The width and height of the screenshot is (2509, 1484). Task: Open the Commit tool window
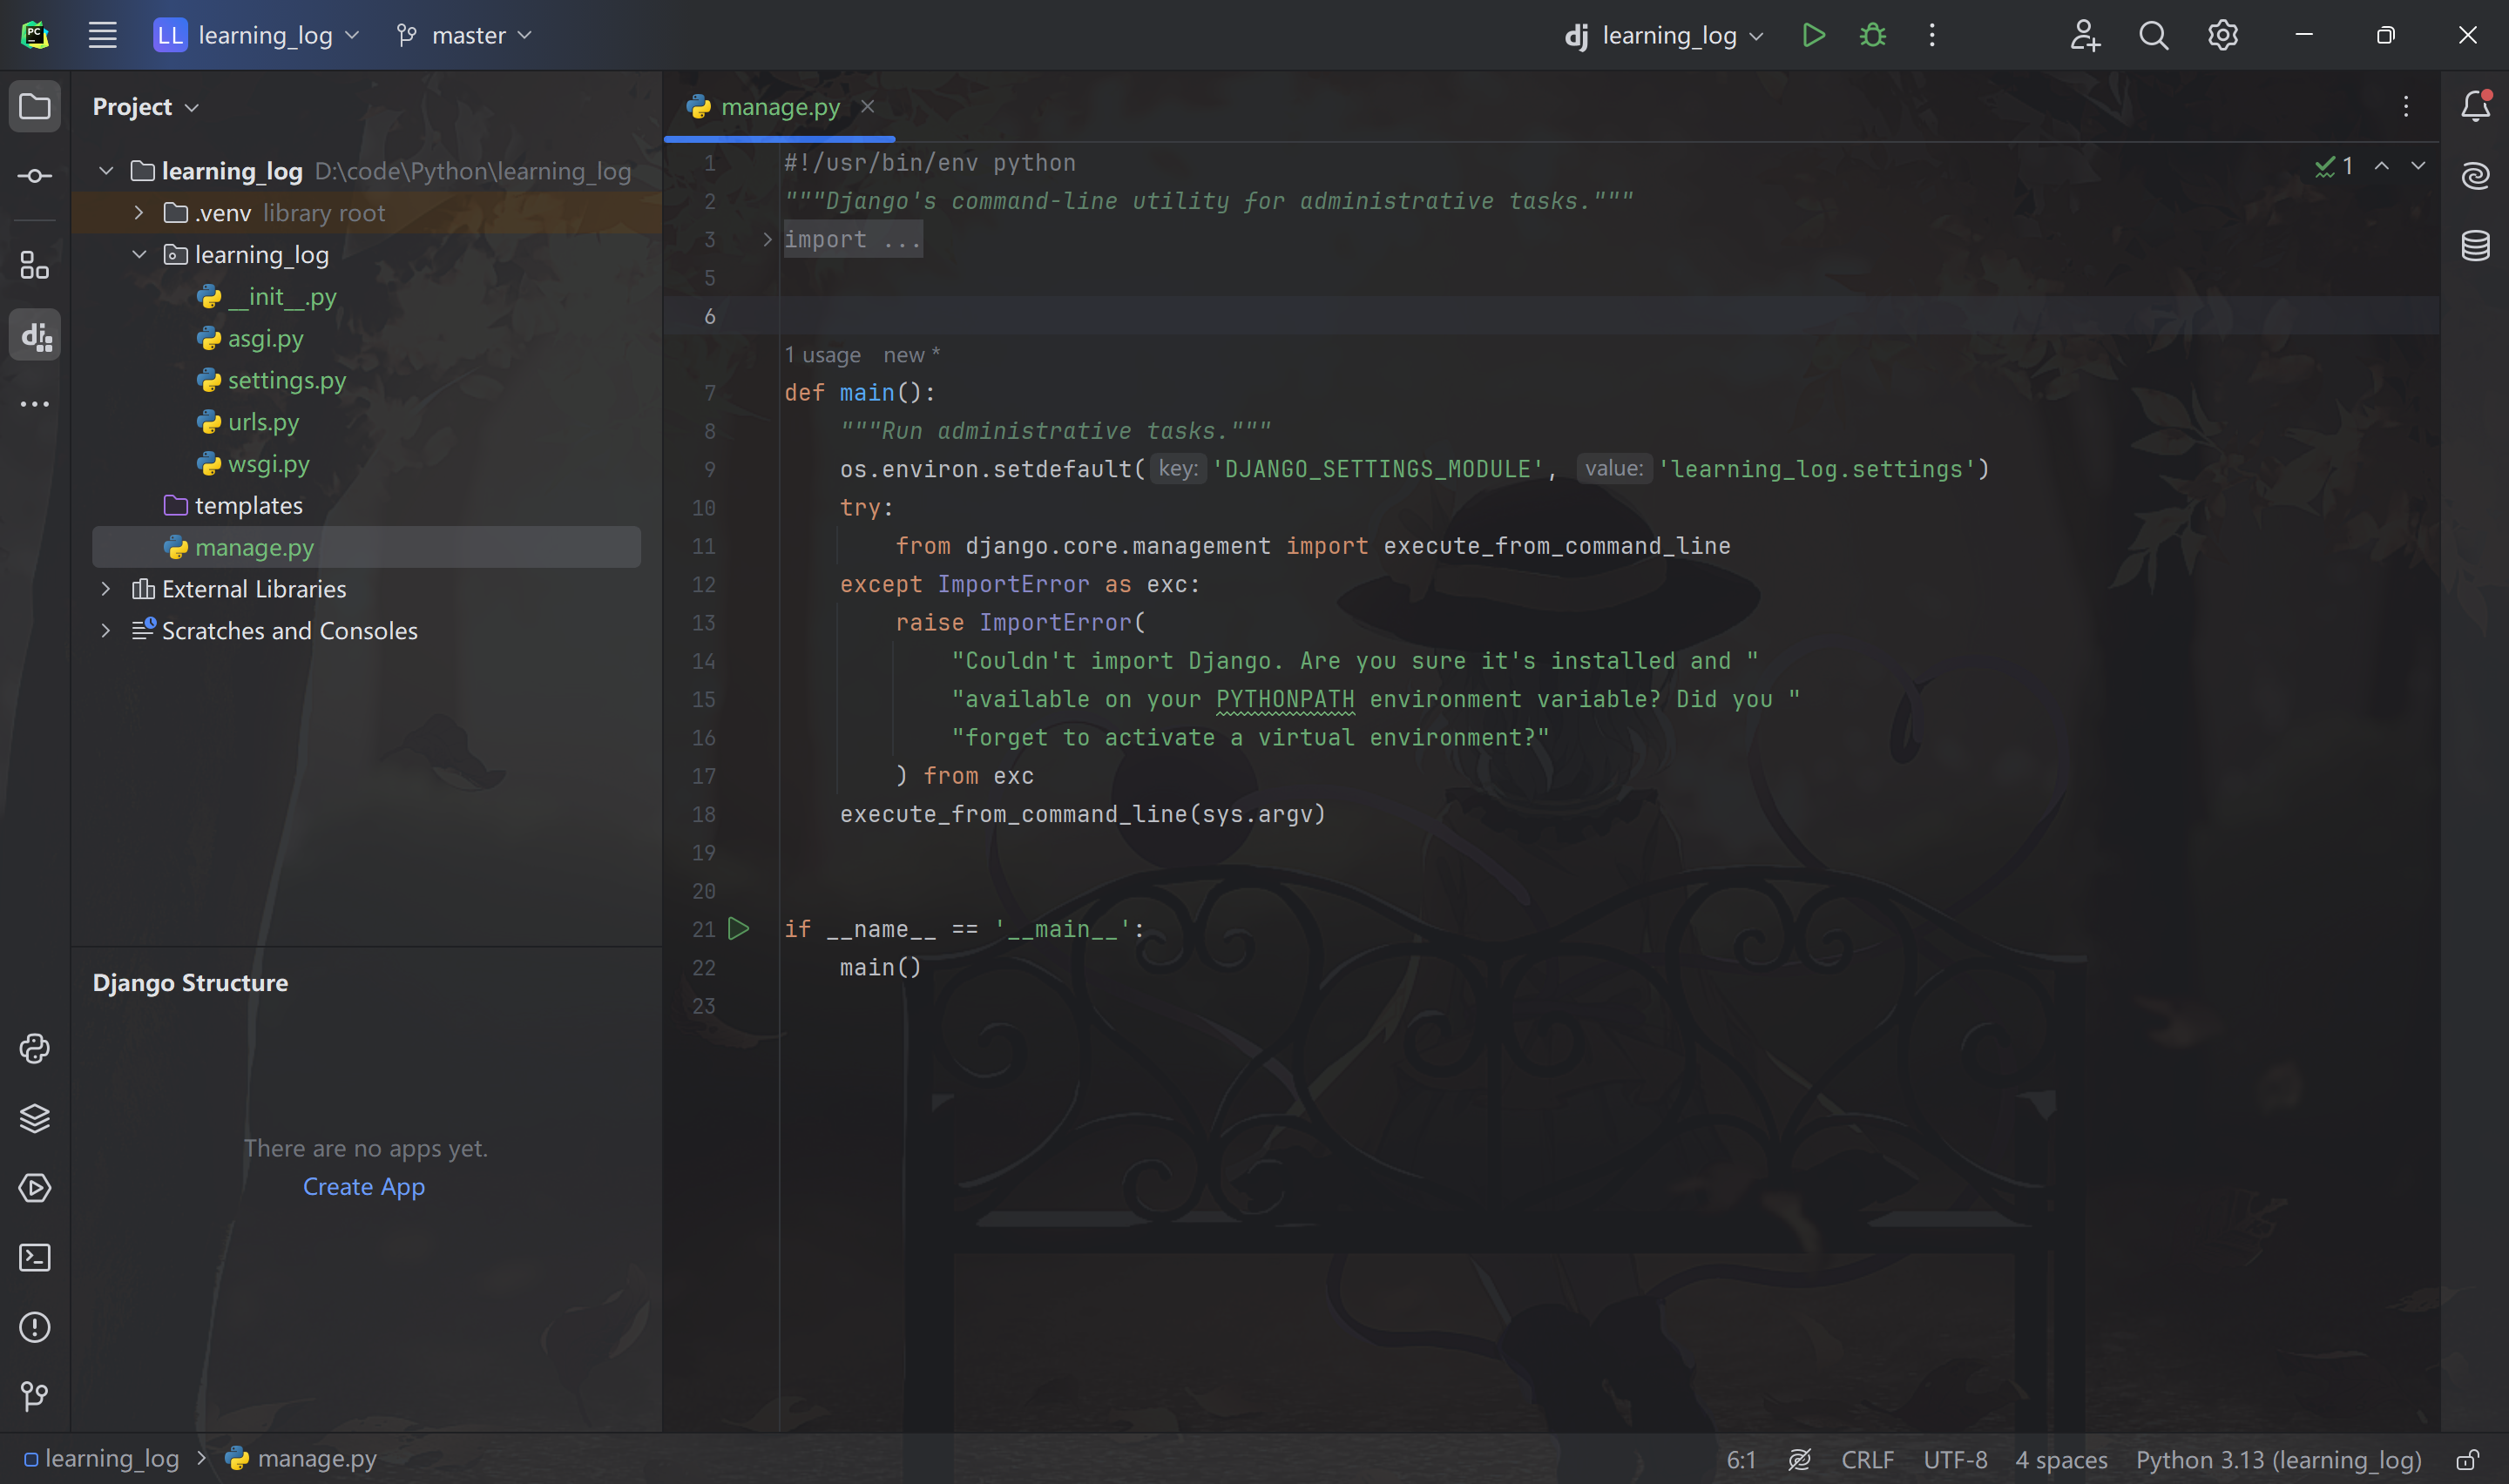pyautogui.click(x=35, y=176)
